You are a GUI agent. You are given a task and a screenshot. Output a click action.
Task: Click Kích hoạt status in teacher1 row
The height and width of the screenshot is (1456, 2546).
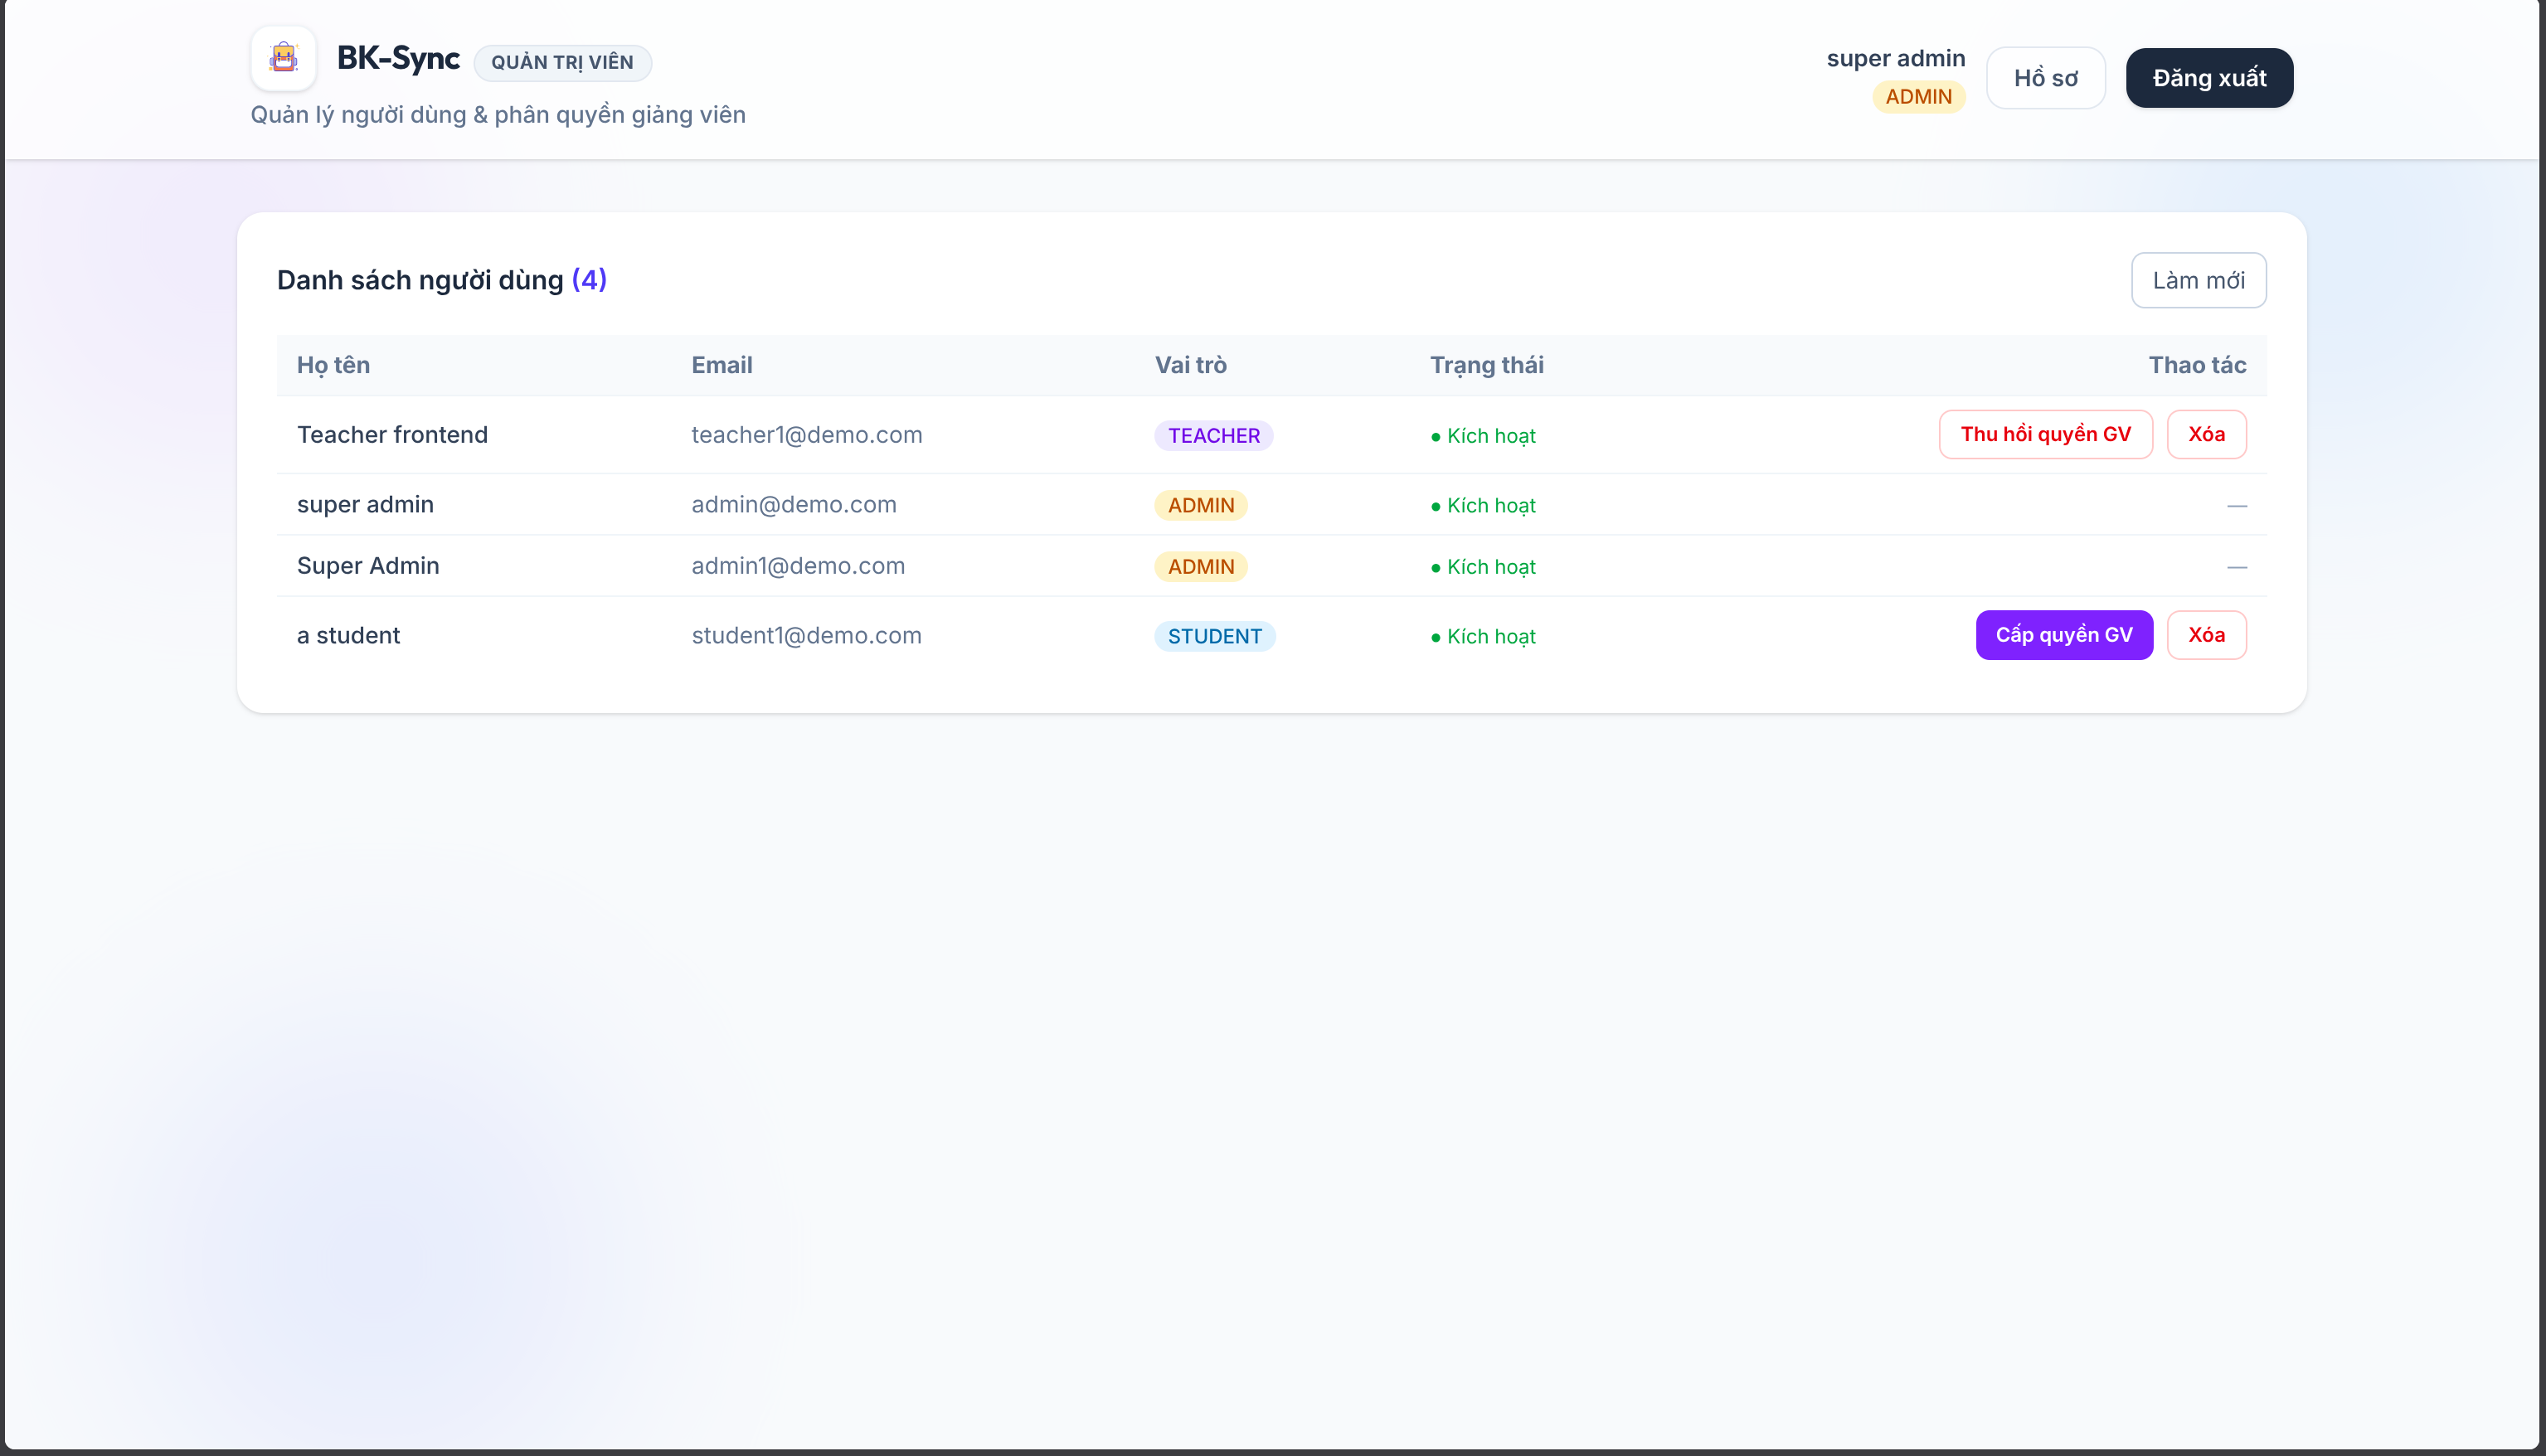click(x=1483, y=436)
